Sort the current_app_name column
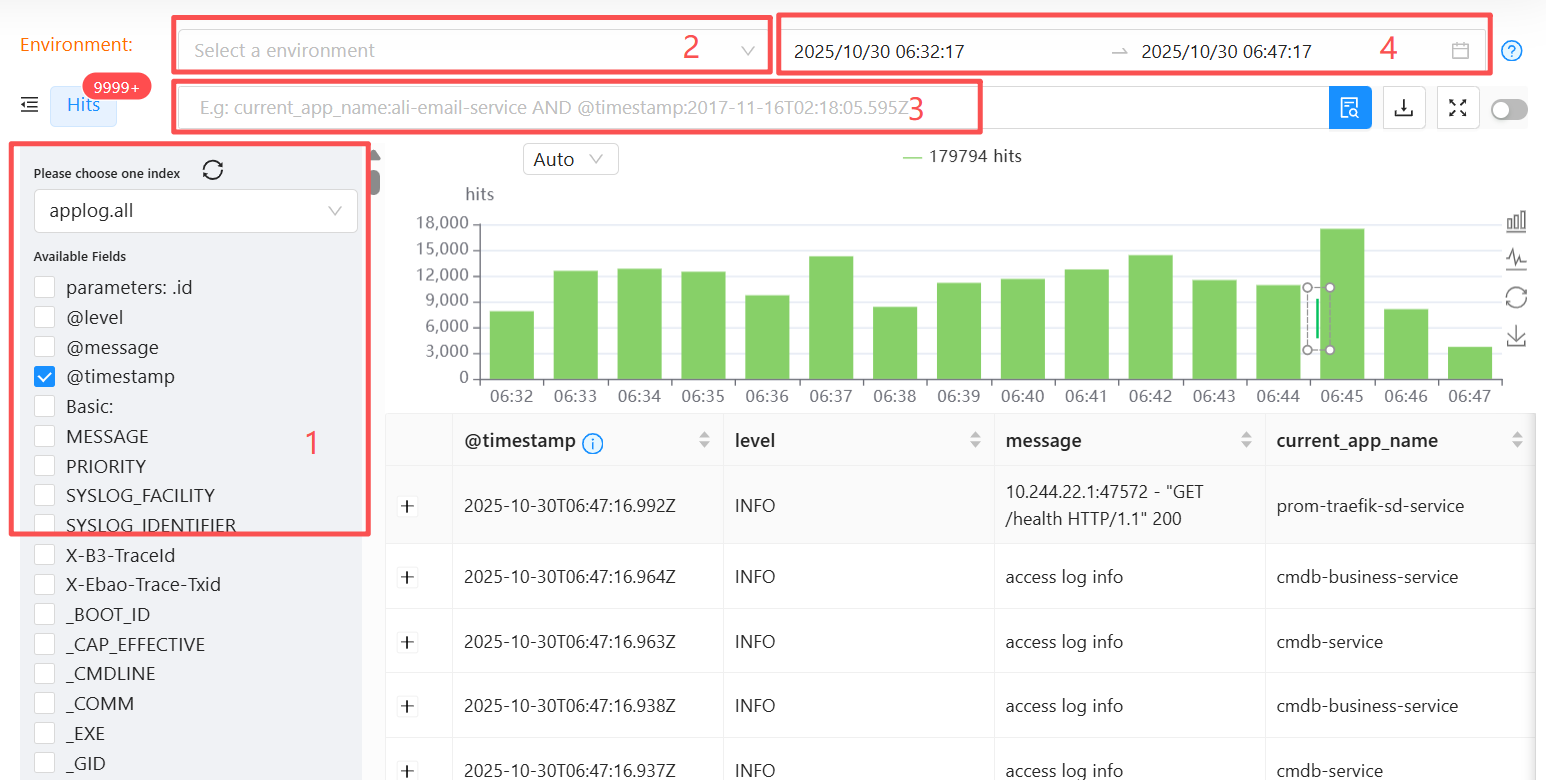Screen dimensions: 1546x780 tap(1517, 440)
